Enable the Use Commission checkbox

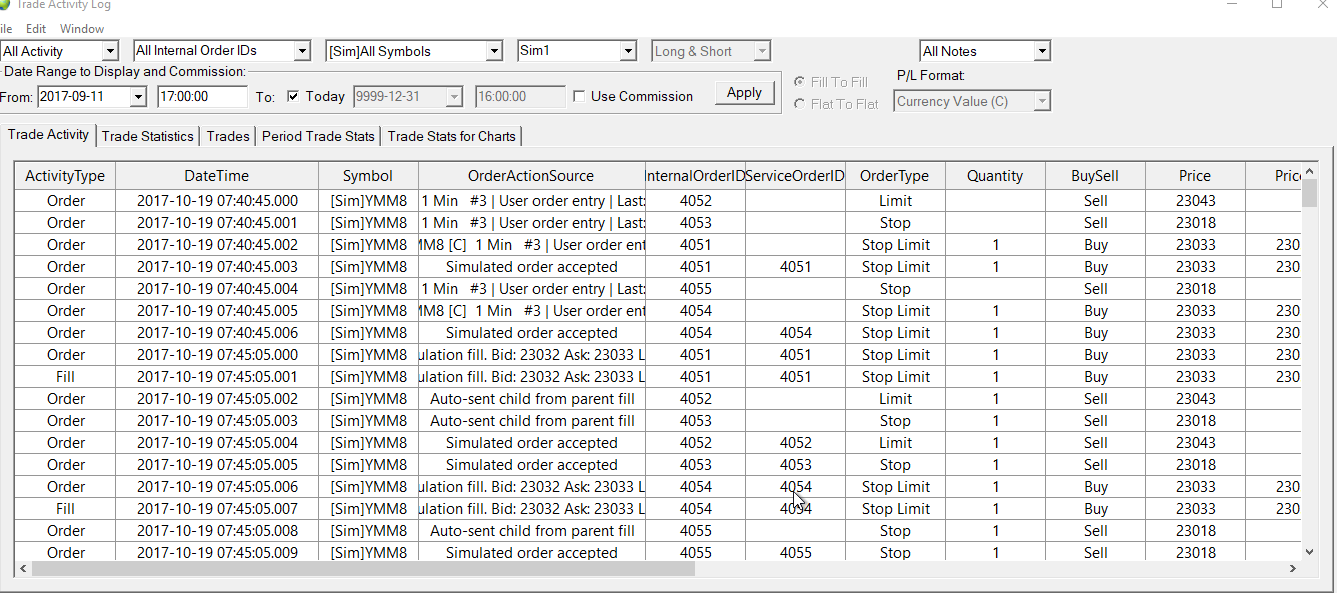pyautogui.click(x=579, y=97)
